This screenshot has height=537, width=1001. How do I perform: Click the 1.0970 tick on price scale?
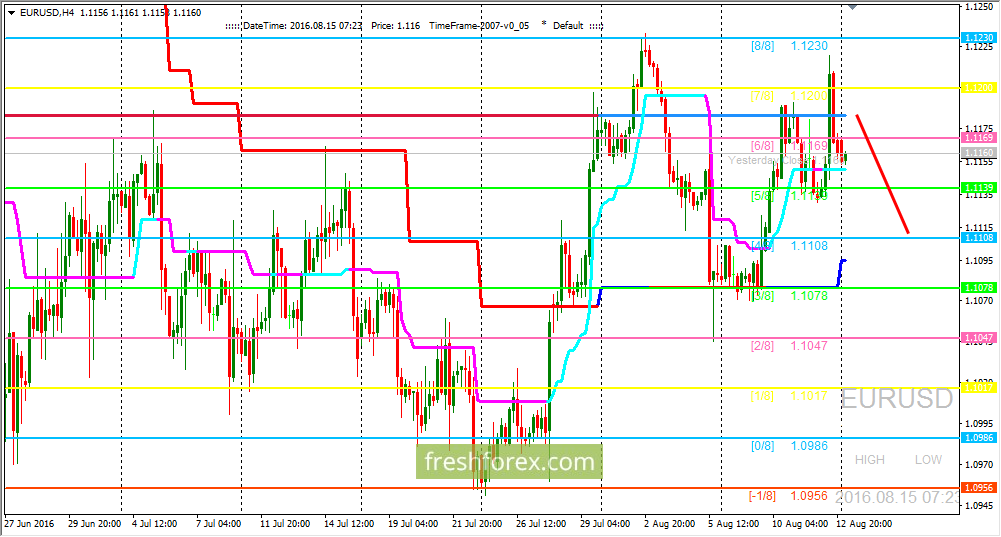tap(979, 464)
